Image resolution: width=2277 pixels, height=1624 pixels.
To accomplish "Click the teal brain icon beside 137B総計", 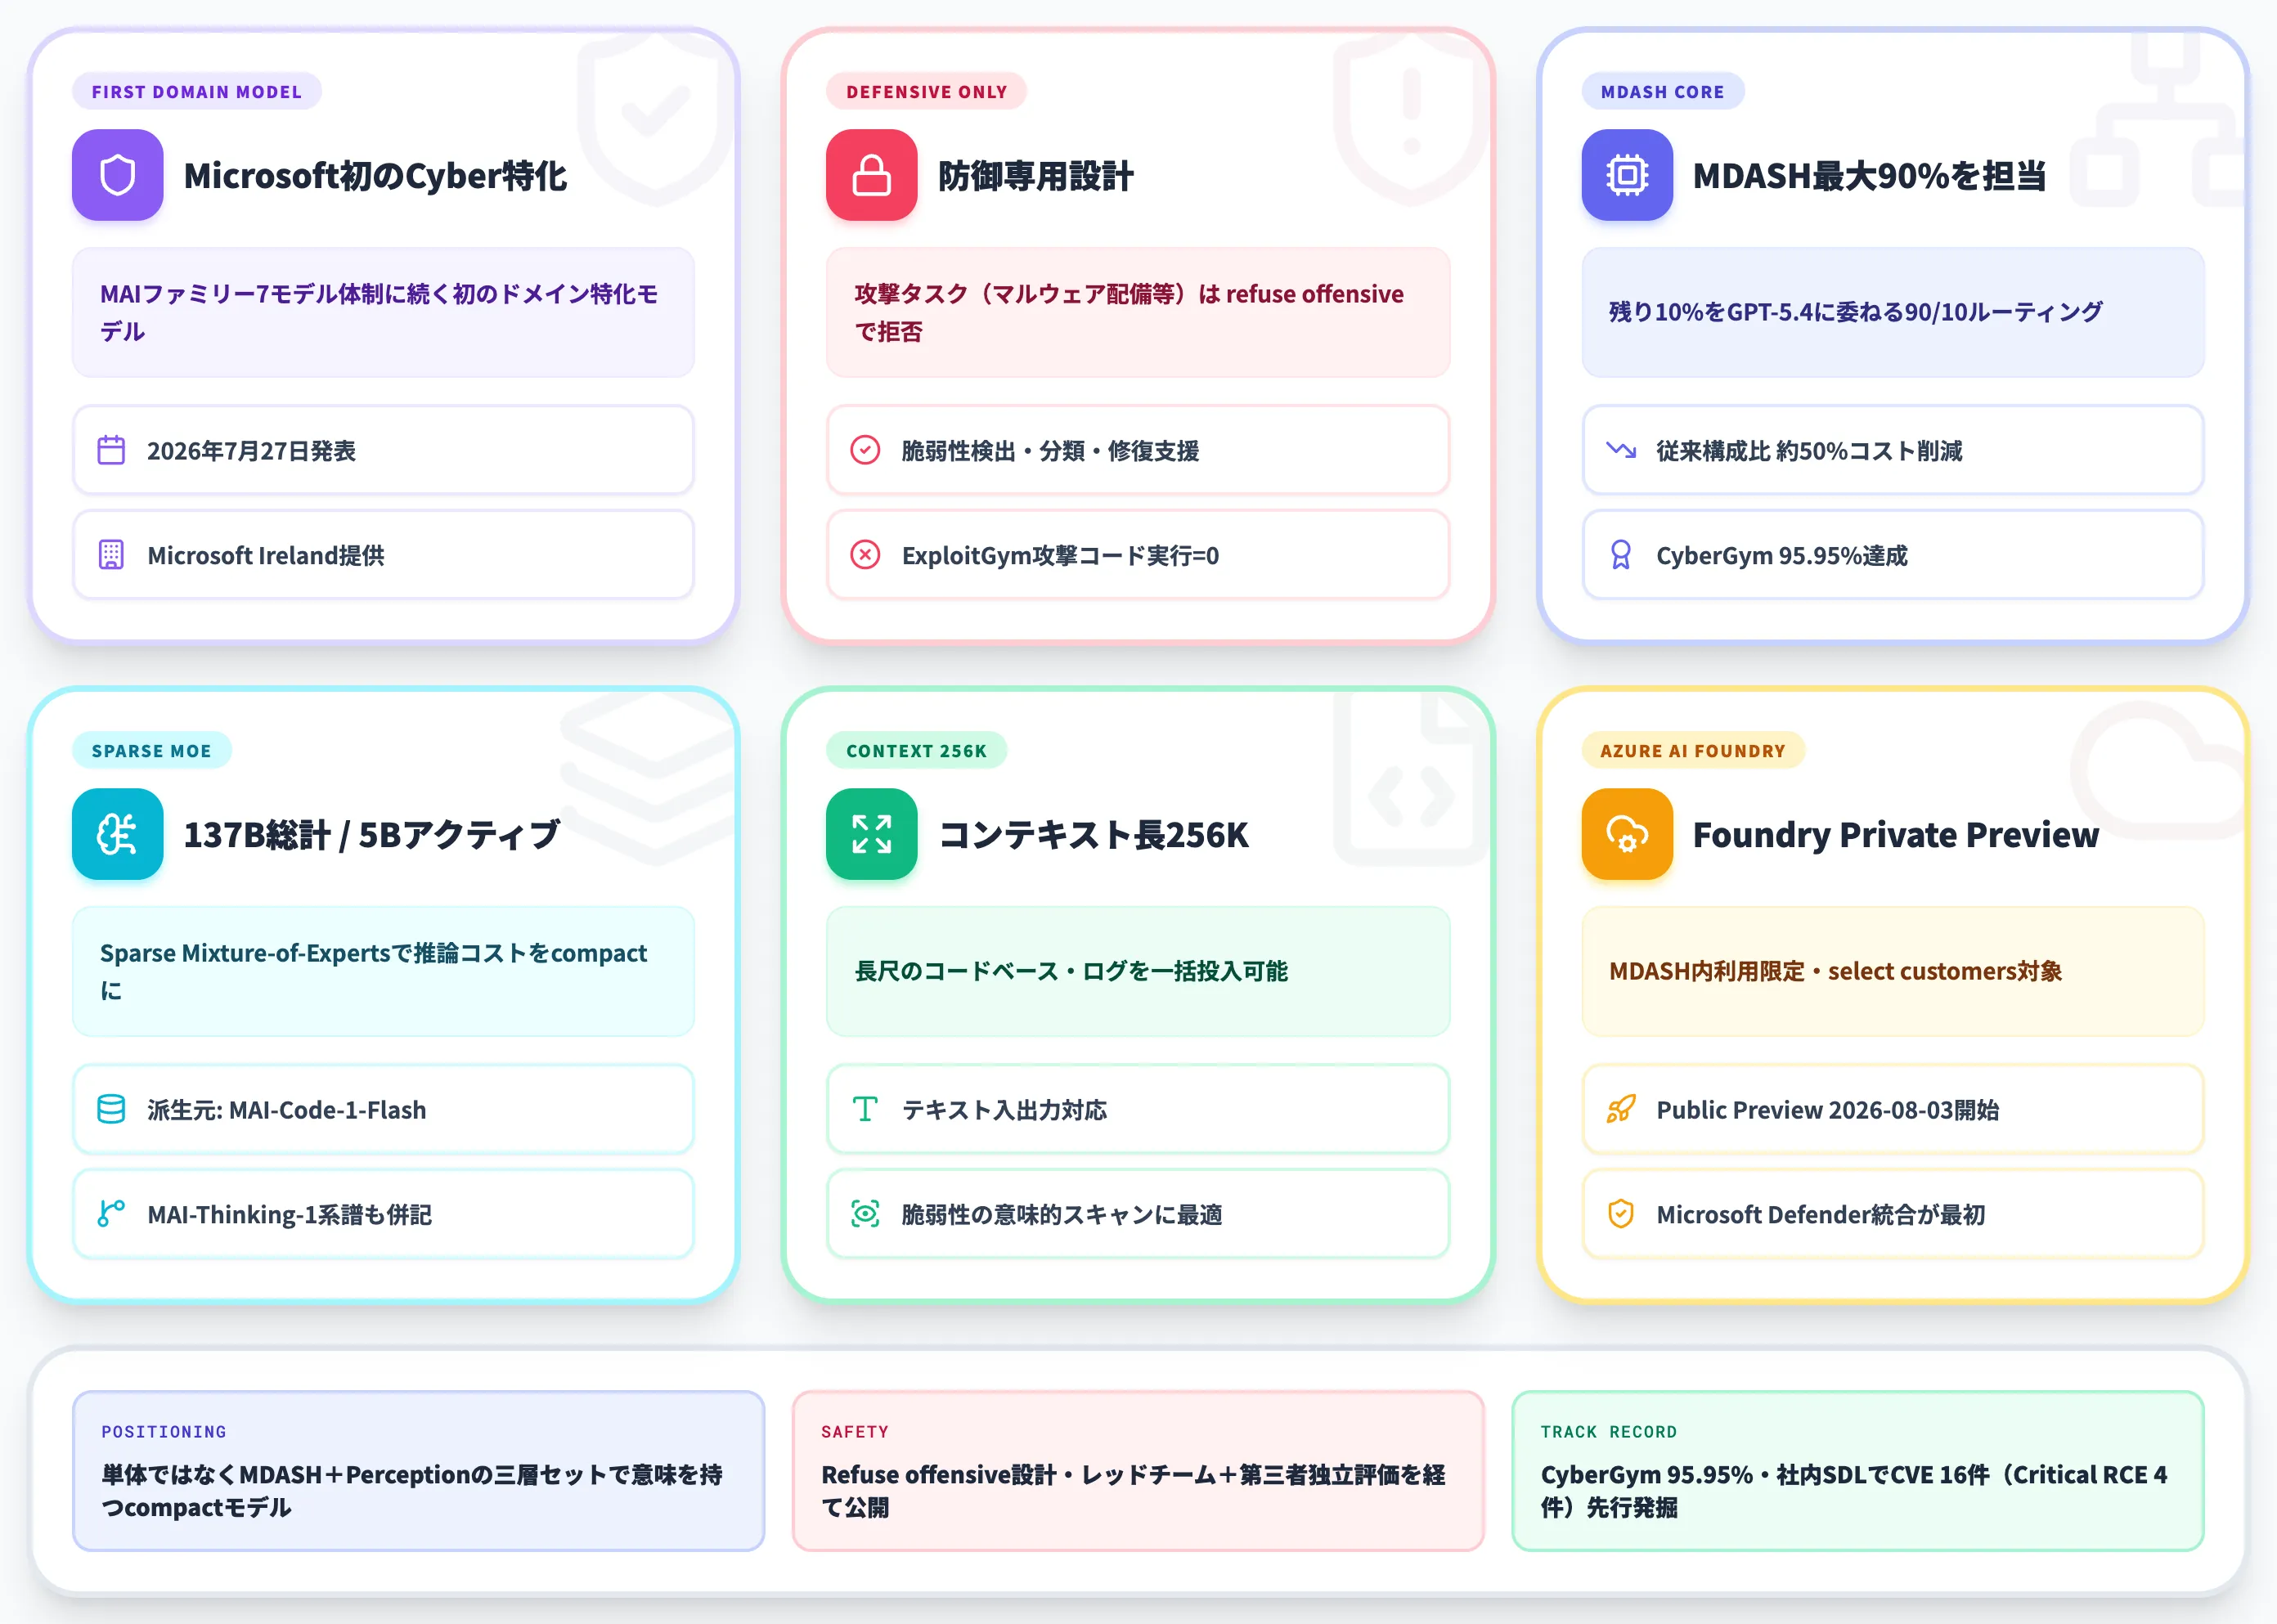I will tap(117, 834).
